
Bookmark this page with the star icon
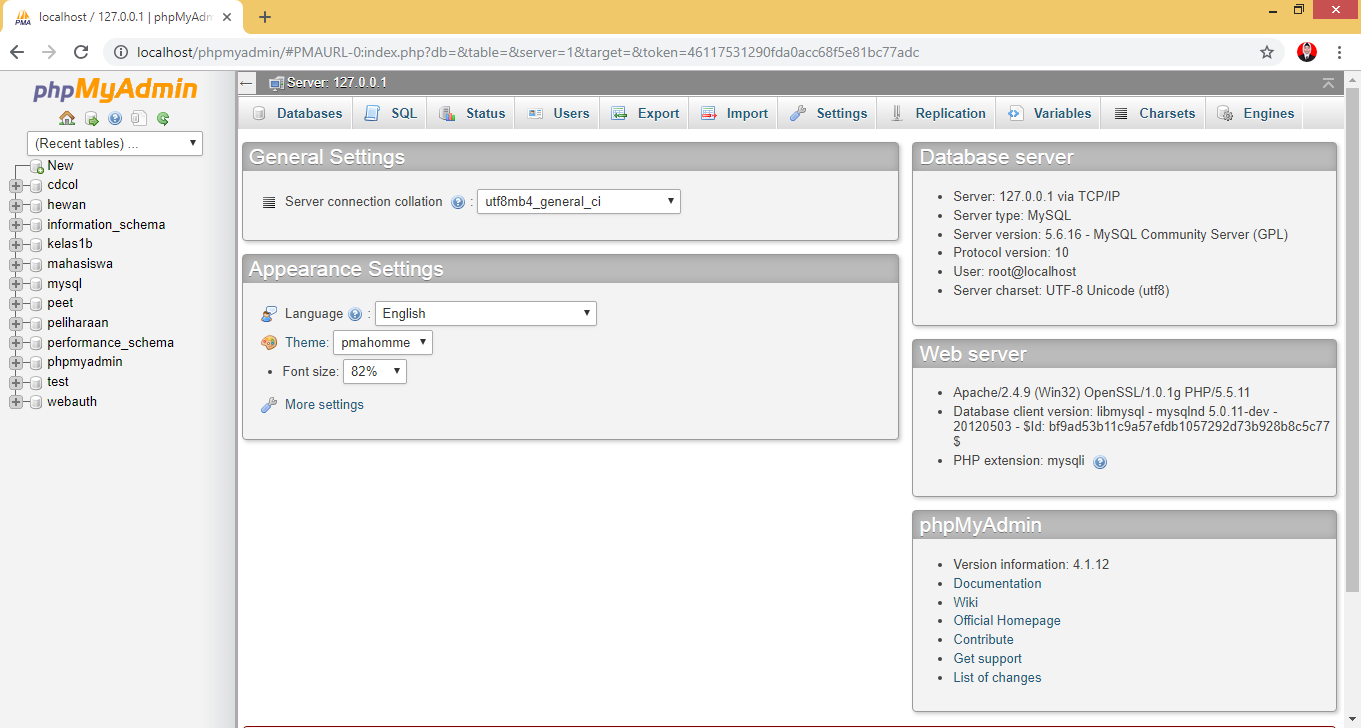pyautogui.click(x=1266, y=52)
